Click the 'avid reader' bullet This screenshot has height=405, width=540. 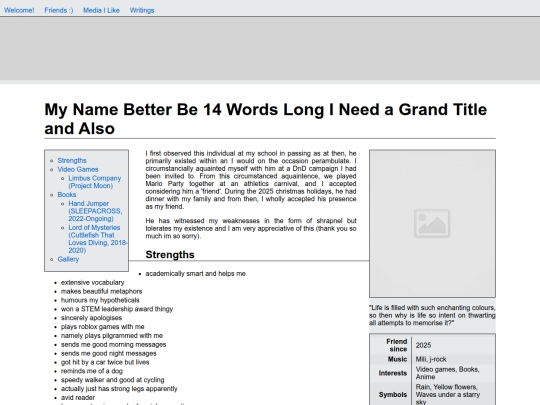[78, 398]
